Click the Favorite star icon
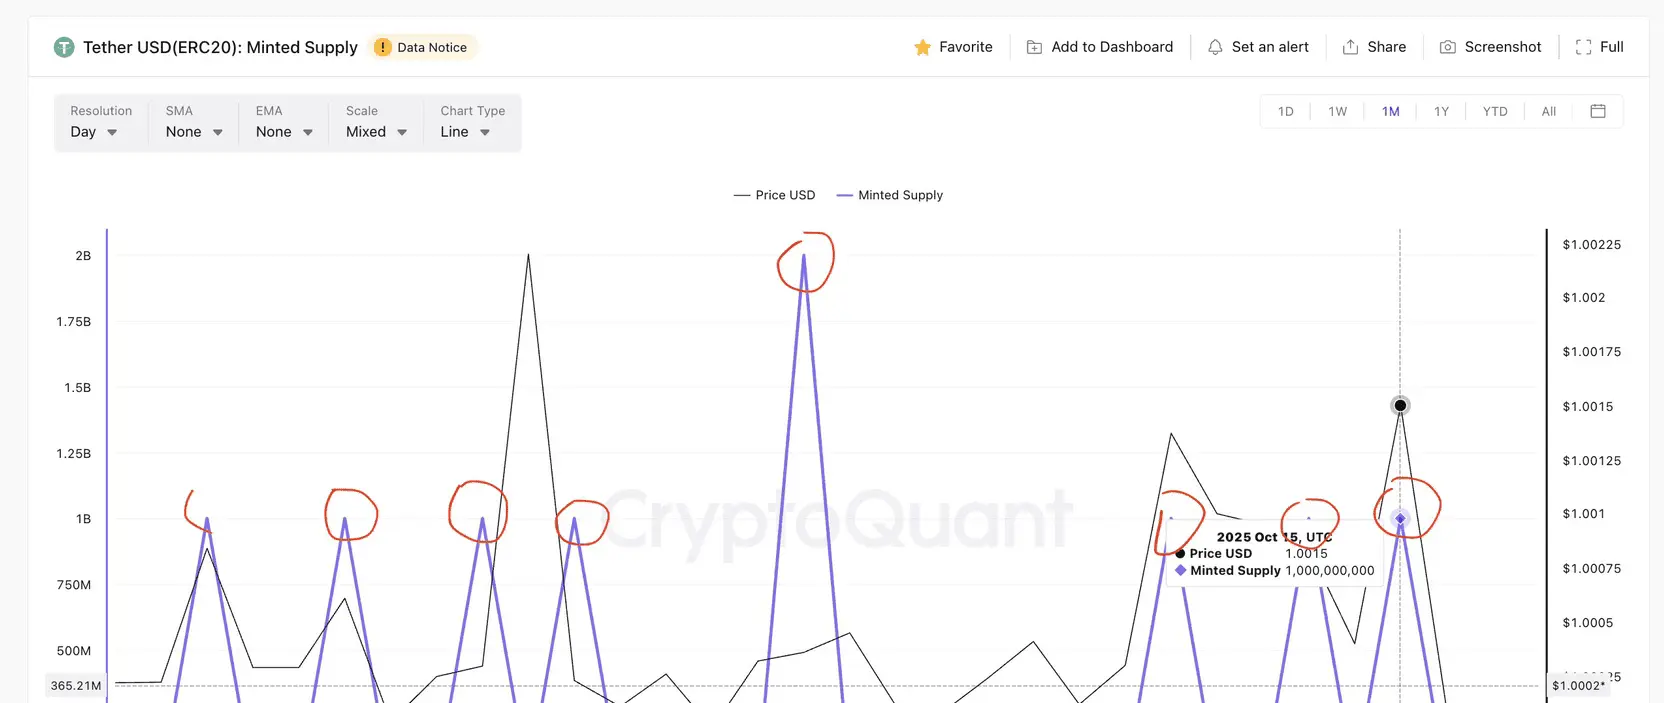The height and width of the screenshot is (703, 1664). (922, 47)
